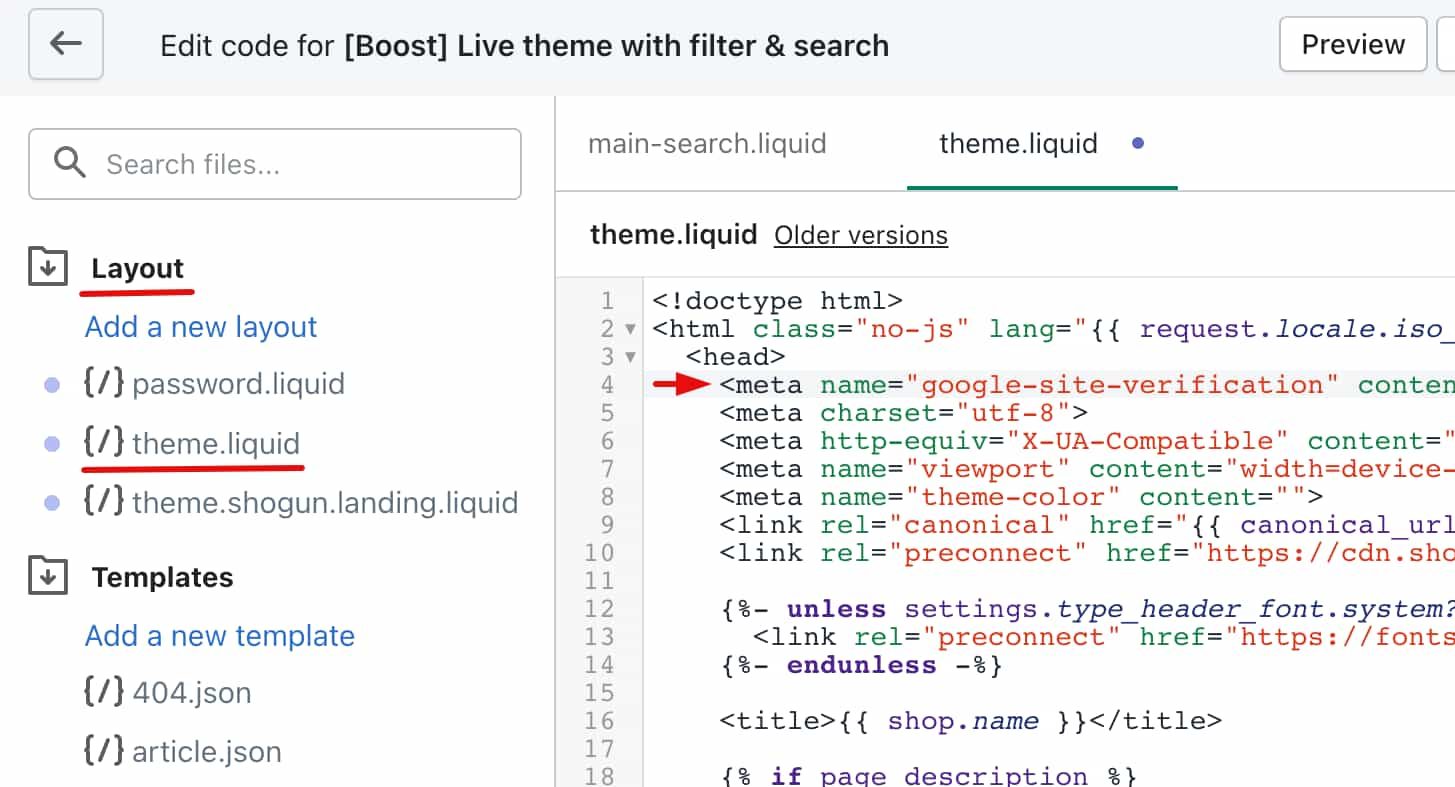This screenshot has width=1455, height=787.
Task: Click the magnifying glass search icon
Action: pos(70,163)
